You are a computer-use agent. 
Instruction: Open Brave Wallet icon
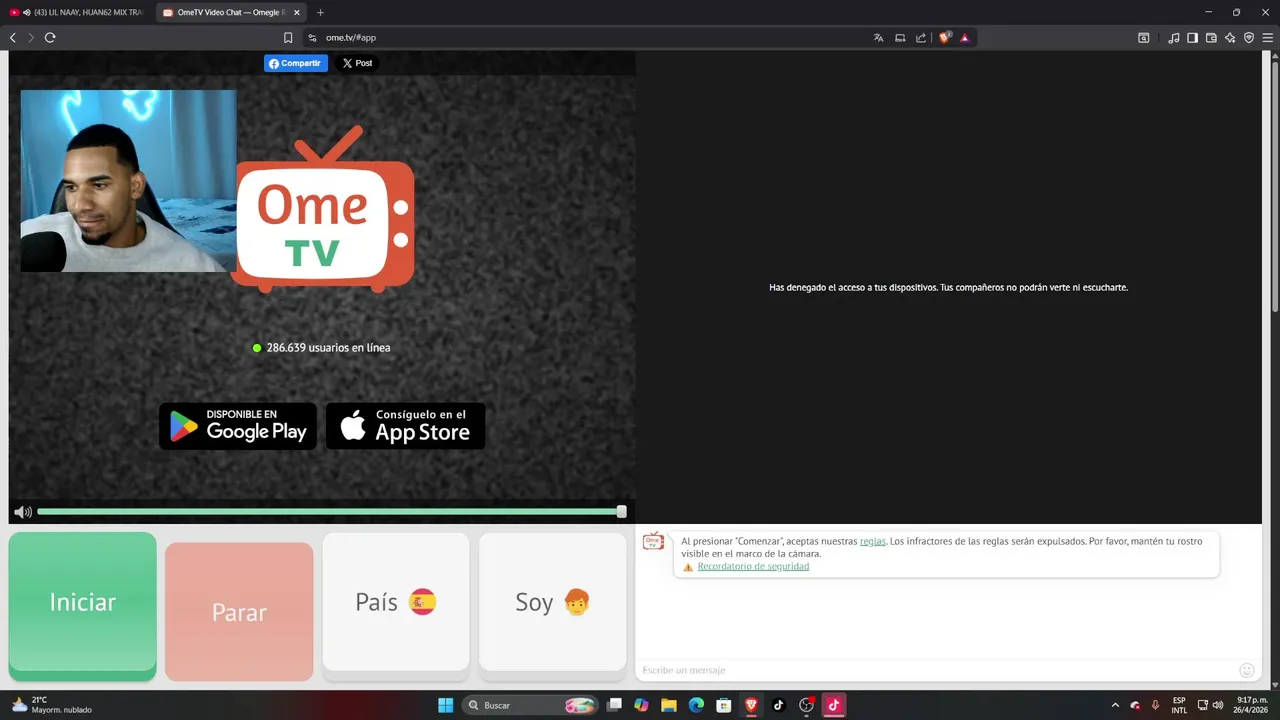(1211, 37)
